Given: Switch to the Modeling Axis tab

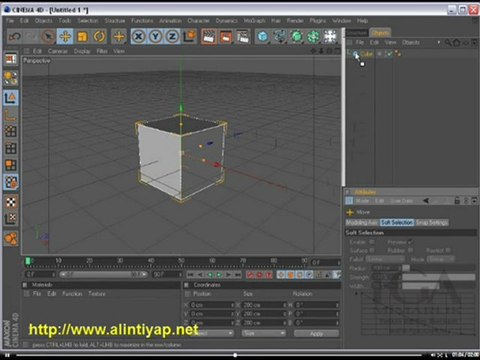Looking at the screenshot, I should coord(362,222).
